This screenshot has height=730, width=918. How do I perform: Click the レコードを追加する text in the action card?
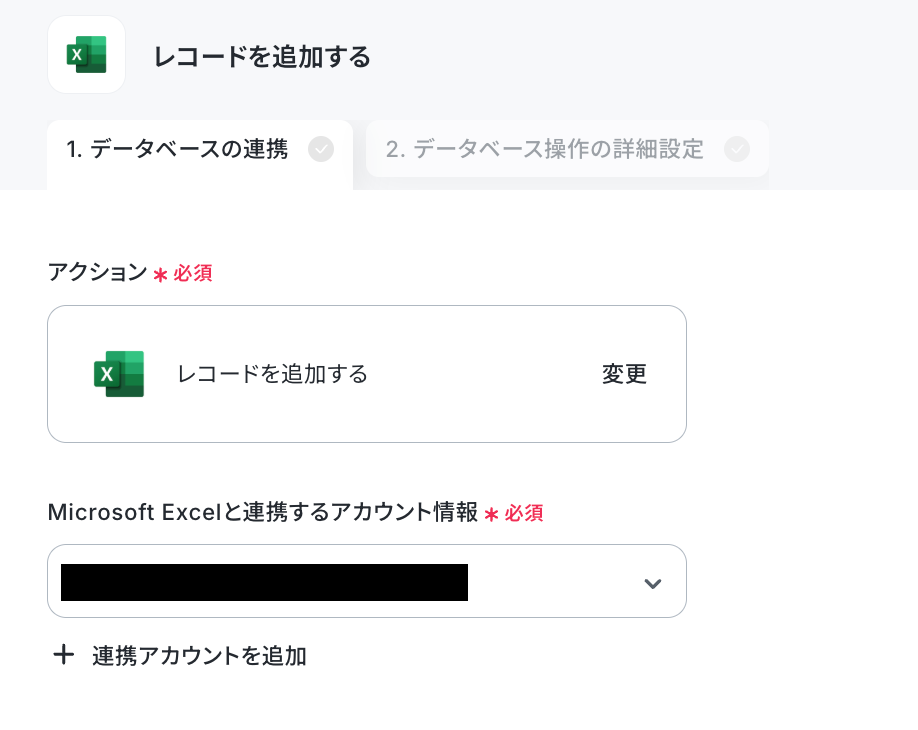coord(272,374)
